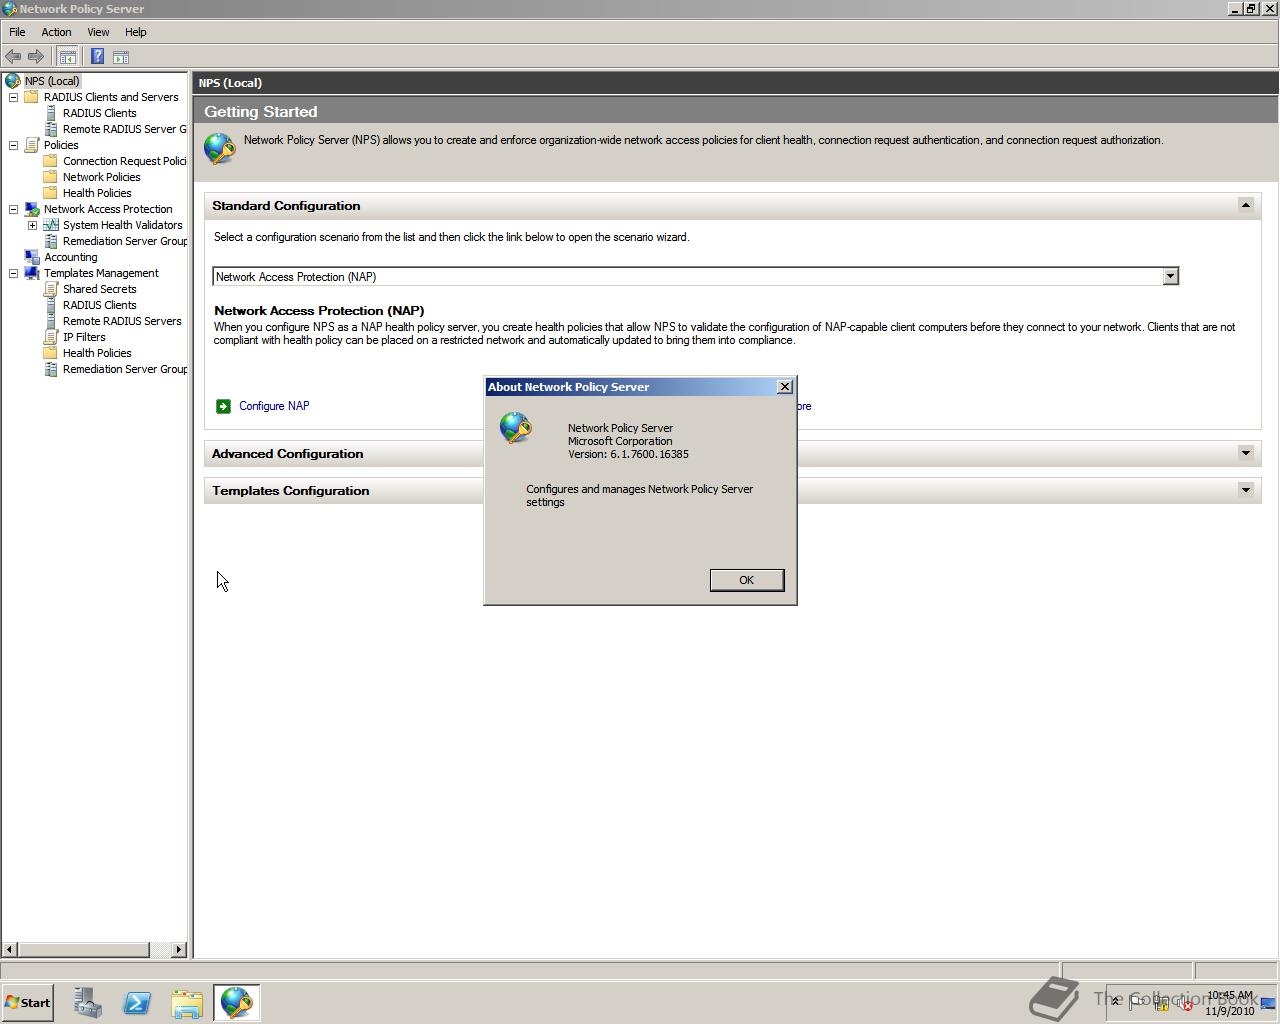The width and height of the screenshot is (1280, 1024).
Task: Click the Policies scroll icon in the tree
Action: 31,145
